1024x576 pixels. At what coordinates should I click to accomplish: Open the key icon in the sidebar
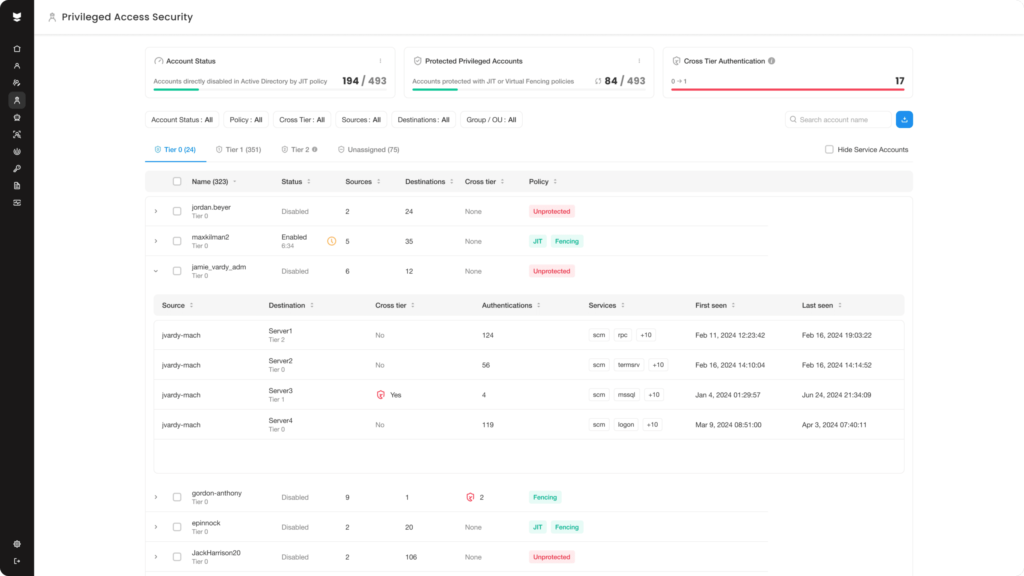click(x=17, y=168)
